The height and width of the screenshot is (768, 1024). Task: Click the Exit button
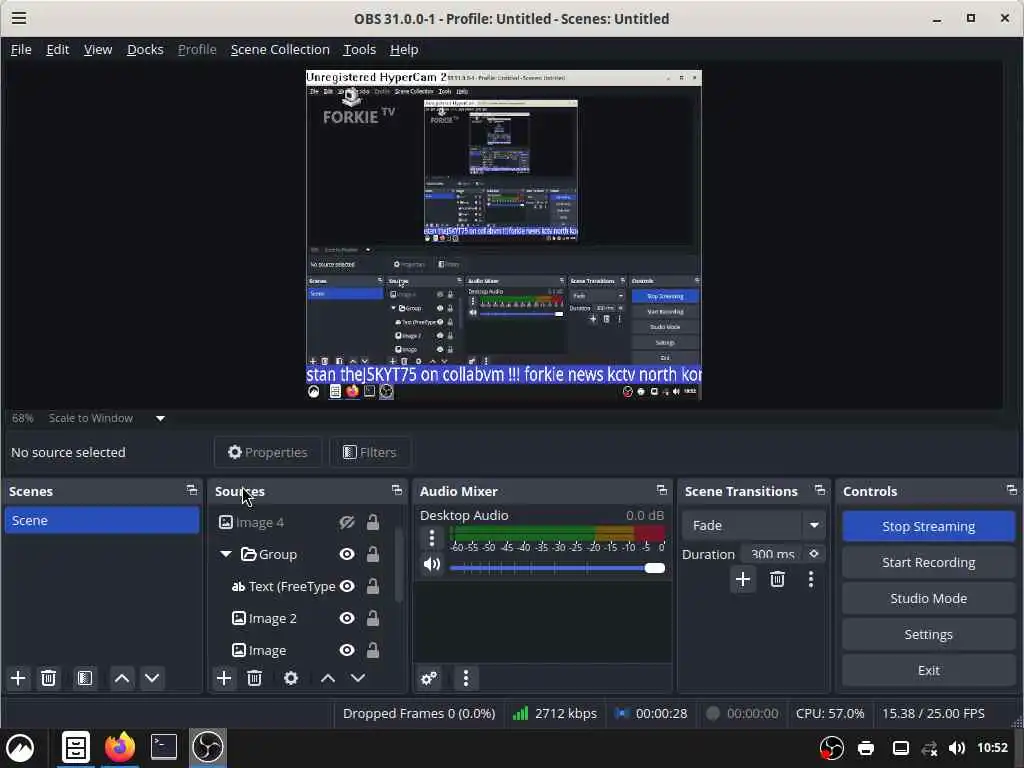pyautogui.click(x=929, y=670)
